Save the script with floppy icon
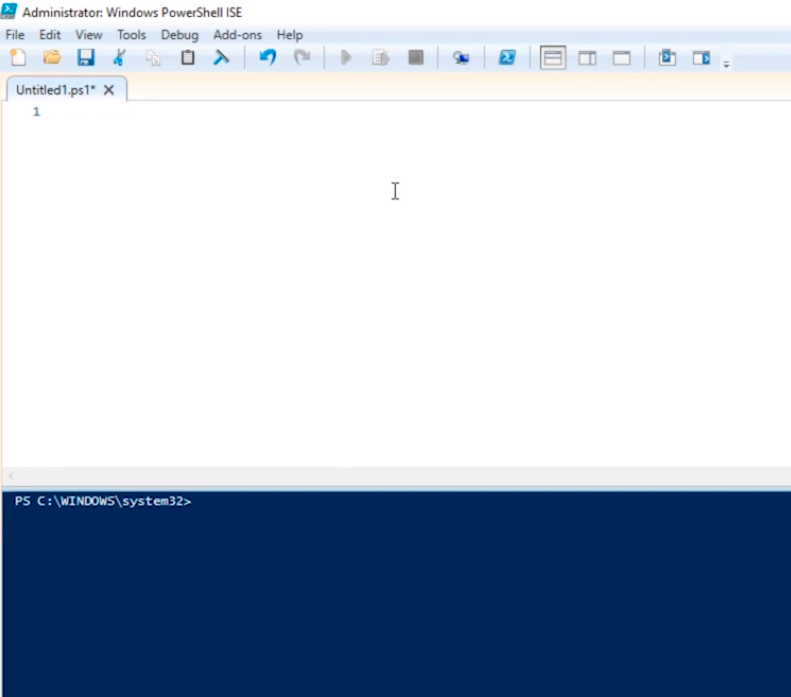The image size is (791, 697). [86, 57]
